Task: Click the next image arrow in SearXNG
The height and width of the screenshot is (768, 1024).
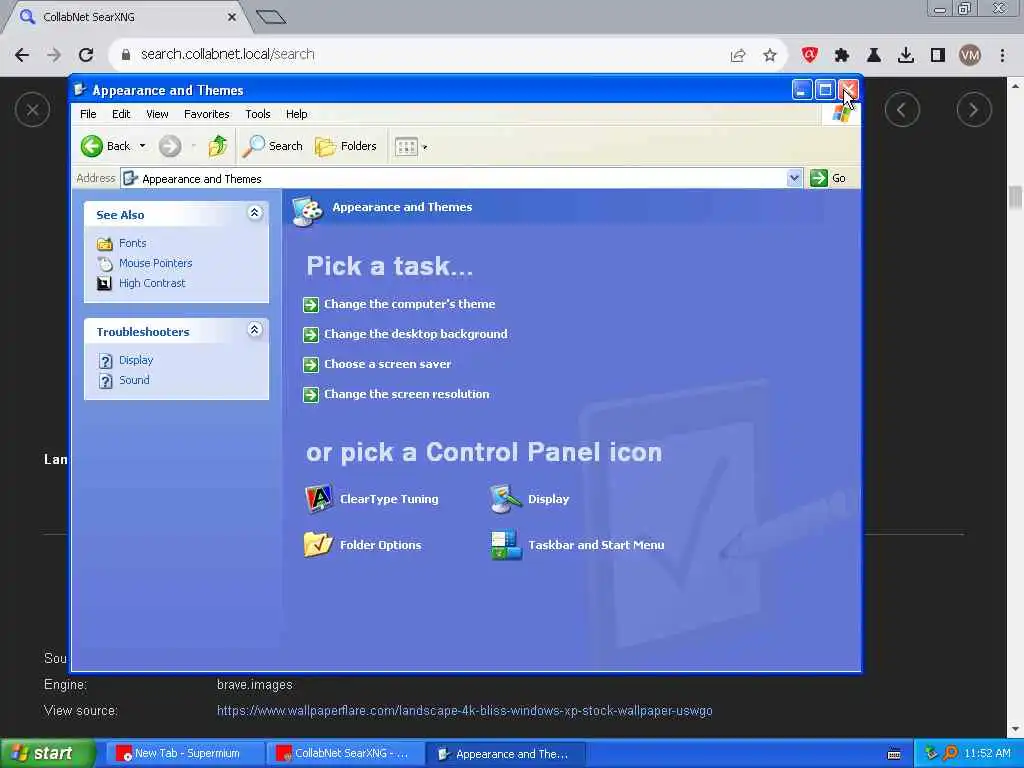Action: [974, 110]
